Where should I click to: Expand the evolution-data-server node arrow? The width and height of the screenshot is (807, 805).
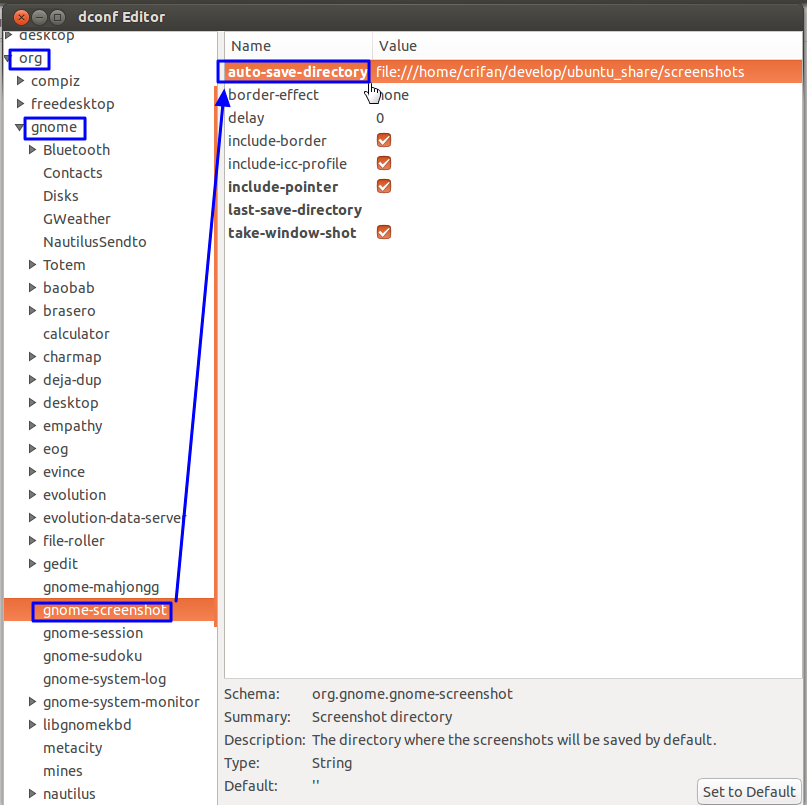[32, 517]
